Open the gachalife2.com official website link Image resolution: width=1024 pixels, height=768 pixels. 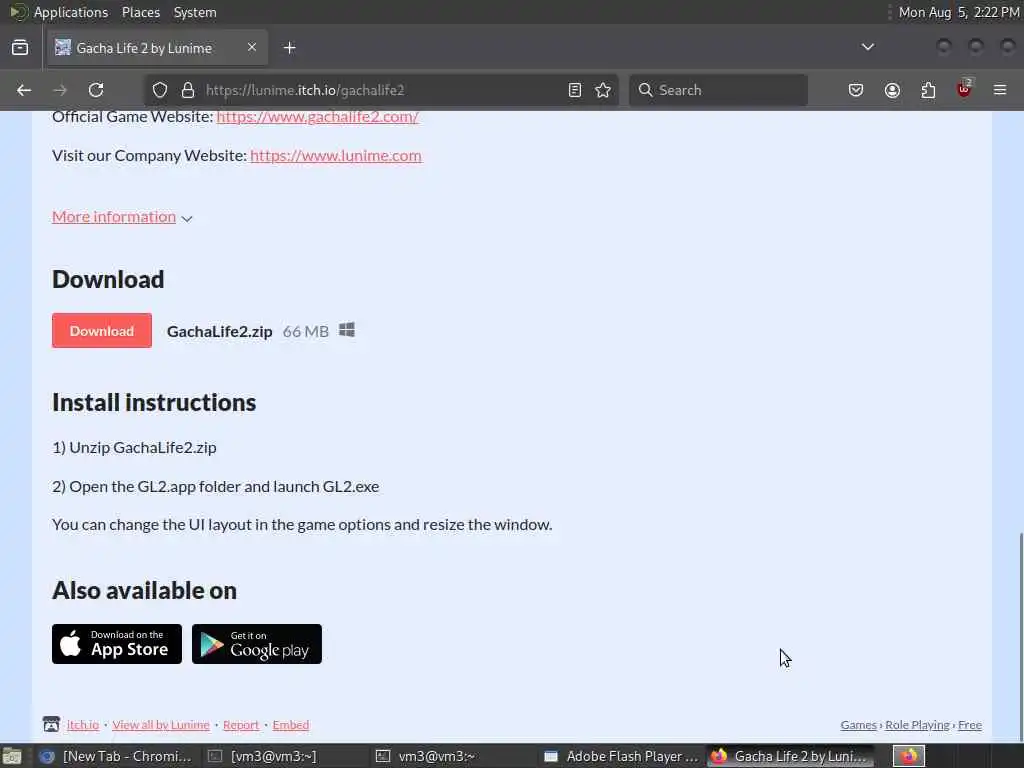(x=317, y=117)
